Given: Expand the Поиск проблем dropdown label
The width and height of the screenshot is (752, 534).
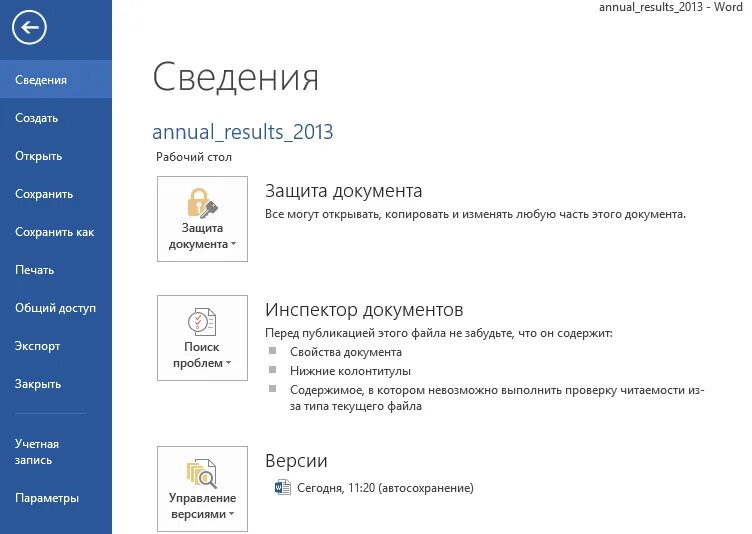Looking at the screenshot, I should tap(202, 355).
